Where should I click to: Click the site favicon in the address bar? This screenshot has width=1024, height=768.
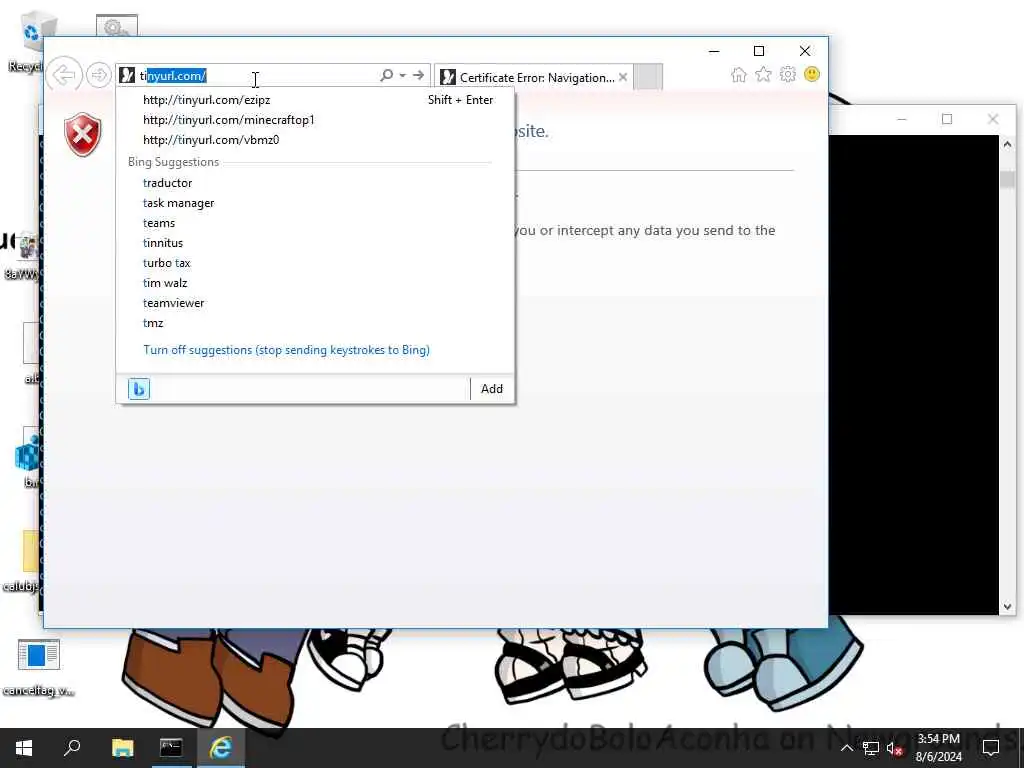coord(127,76)
